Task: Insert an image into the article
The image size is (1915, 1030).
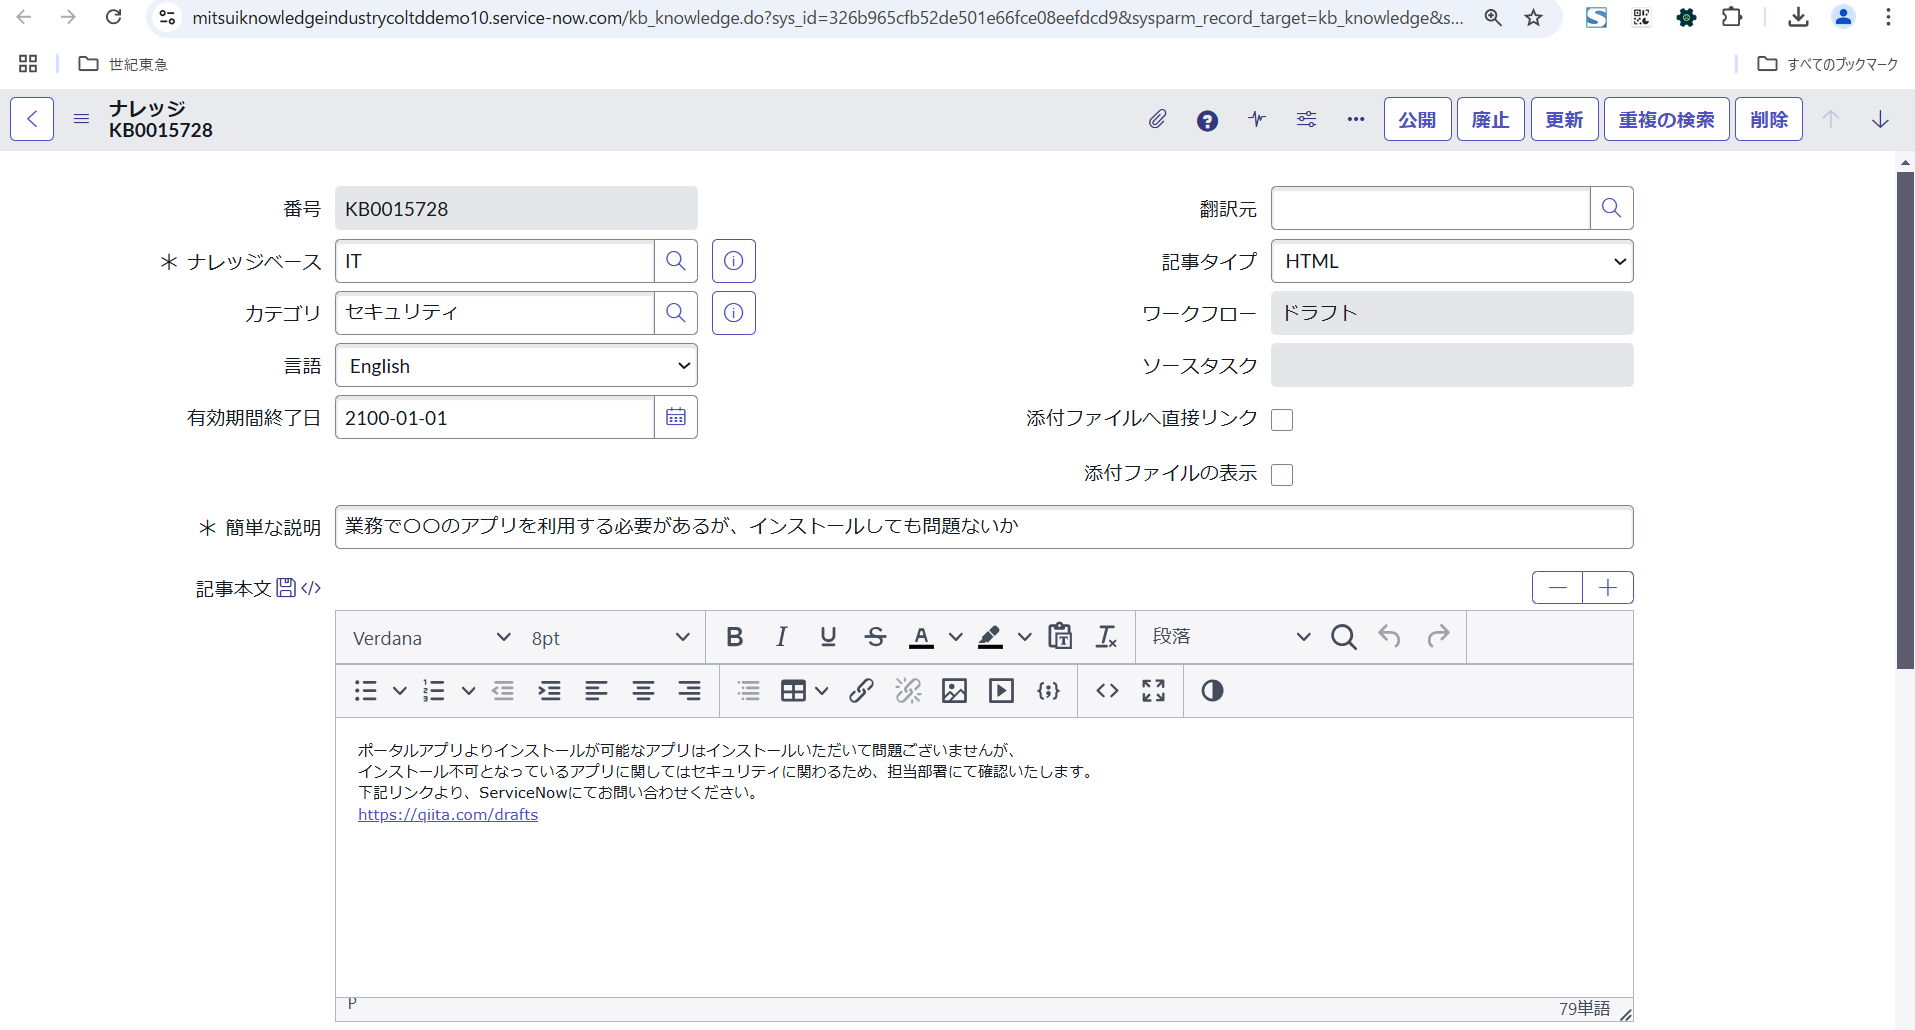Action: 955,691
